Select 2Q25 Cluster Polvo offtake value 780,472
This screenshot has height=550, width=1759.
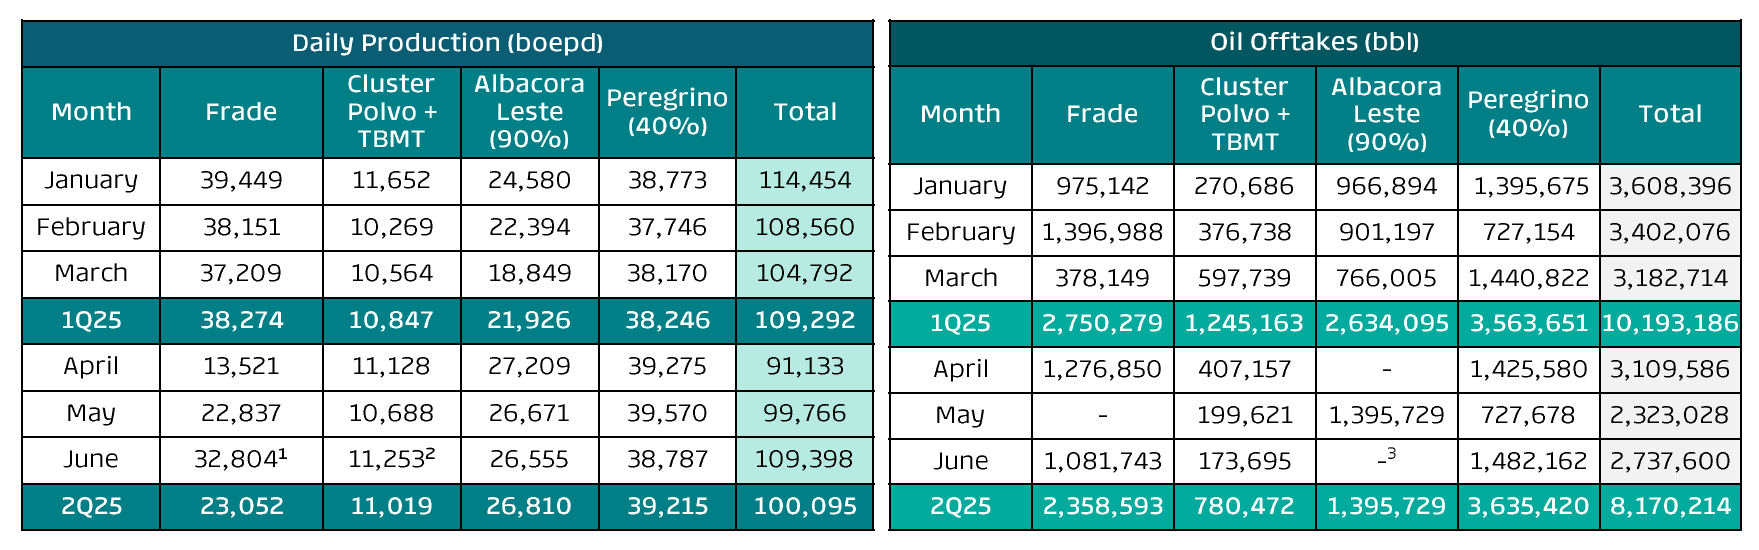coord(1244,506)
